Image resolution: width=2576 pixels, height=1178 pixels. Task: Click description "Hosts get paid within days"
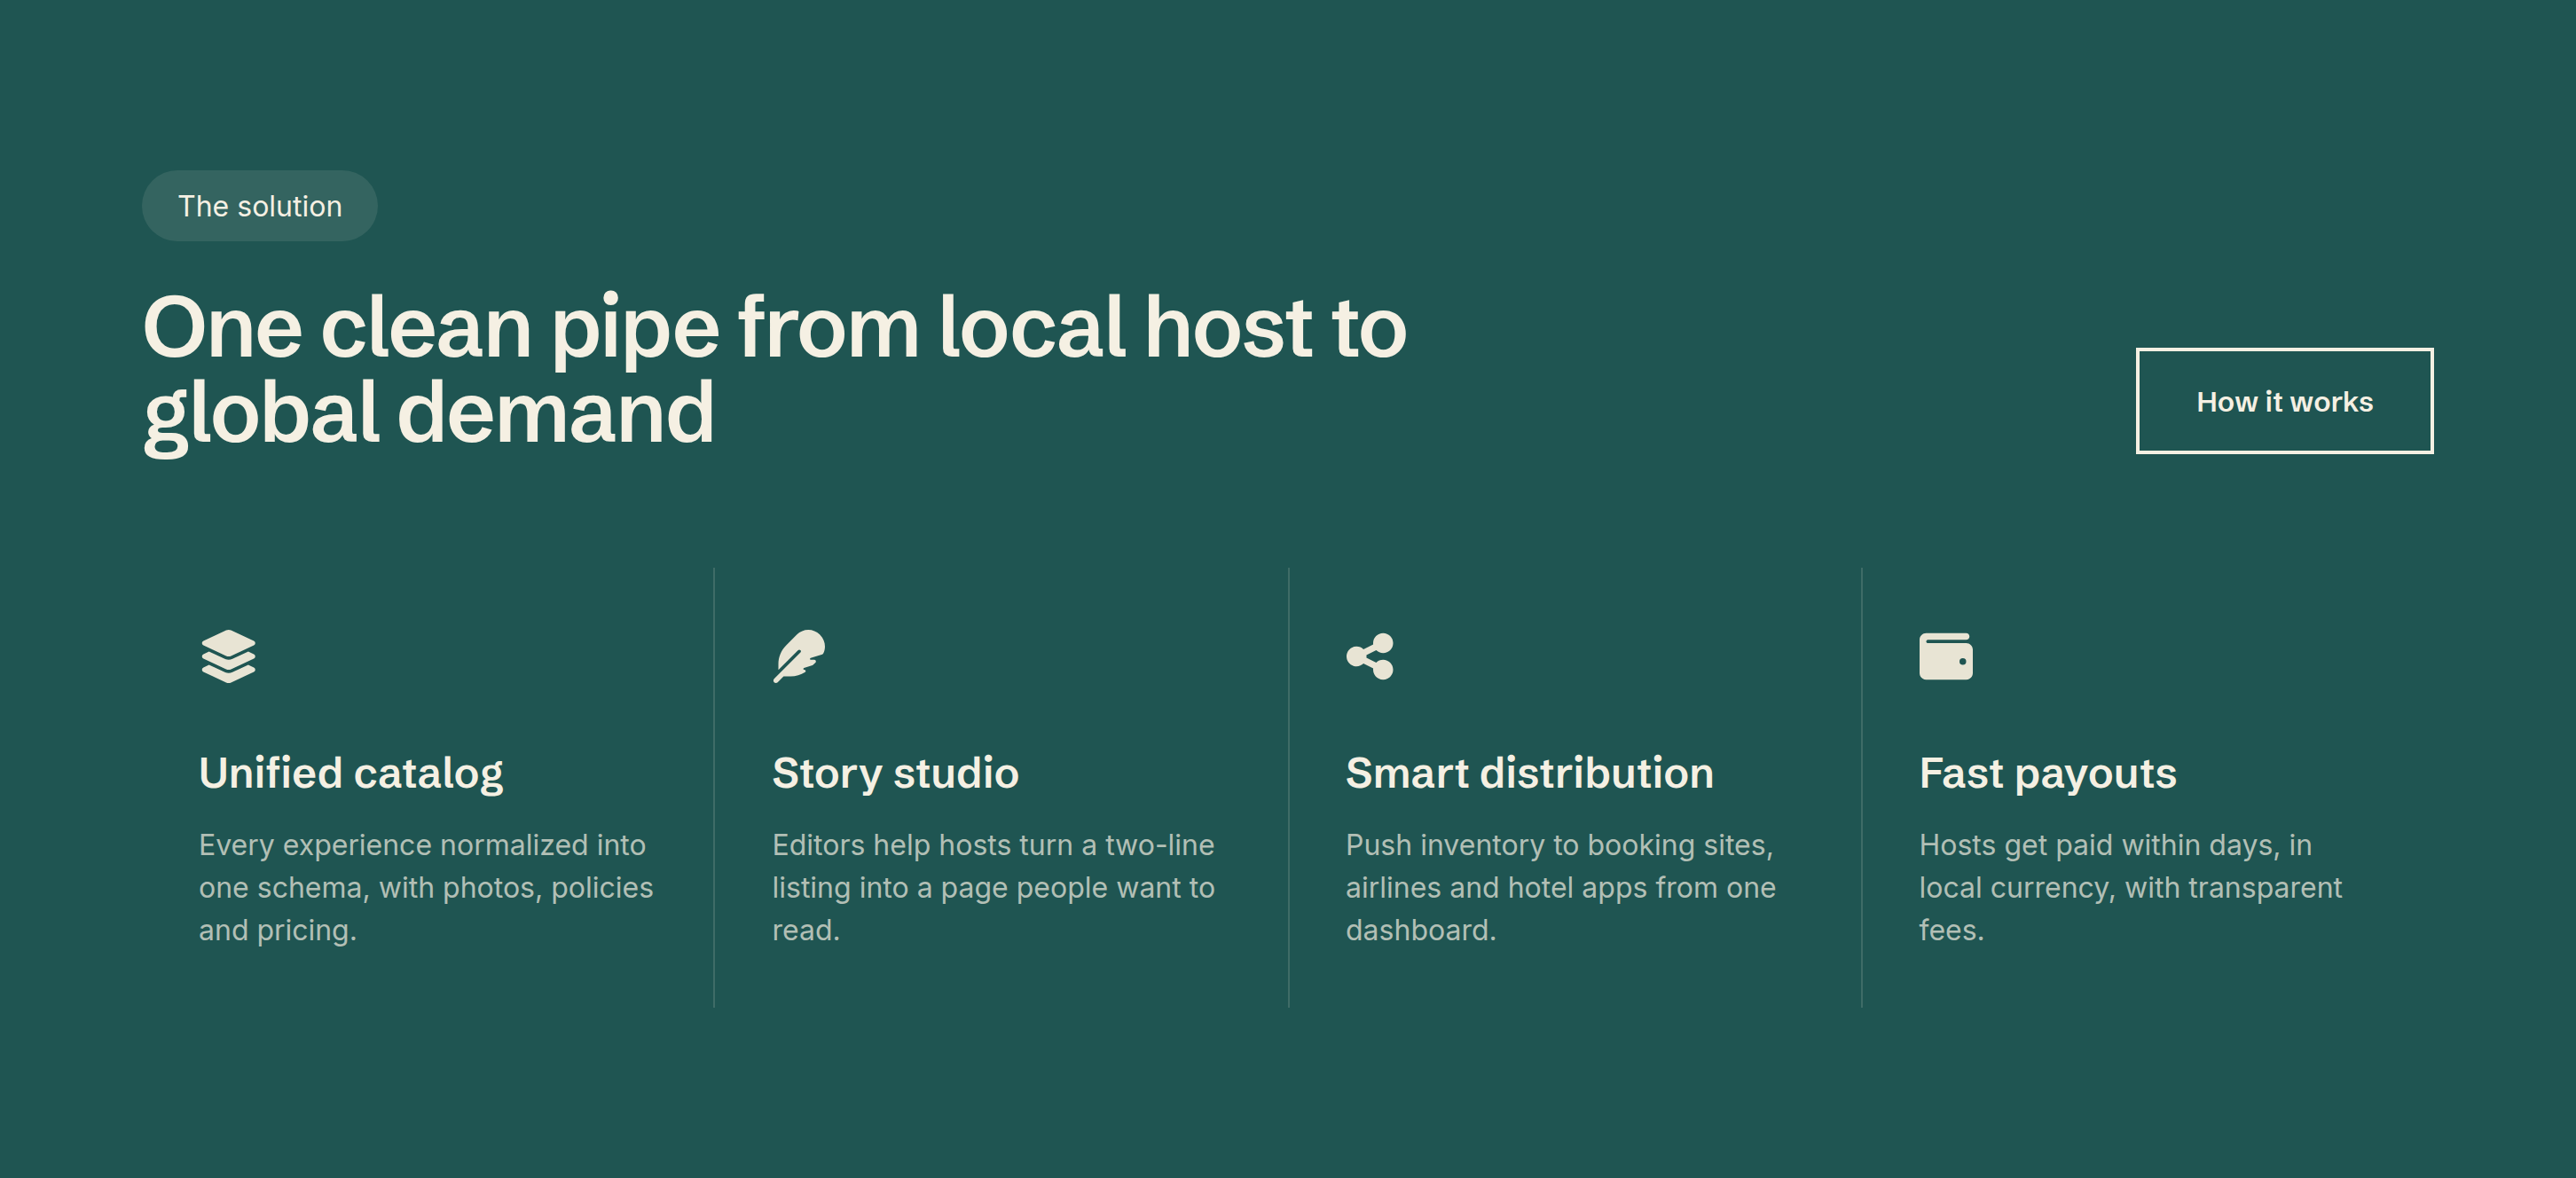[x=2130, y=887]
